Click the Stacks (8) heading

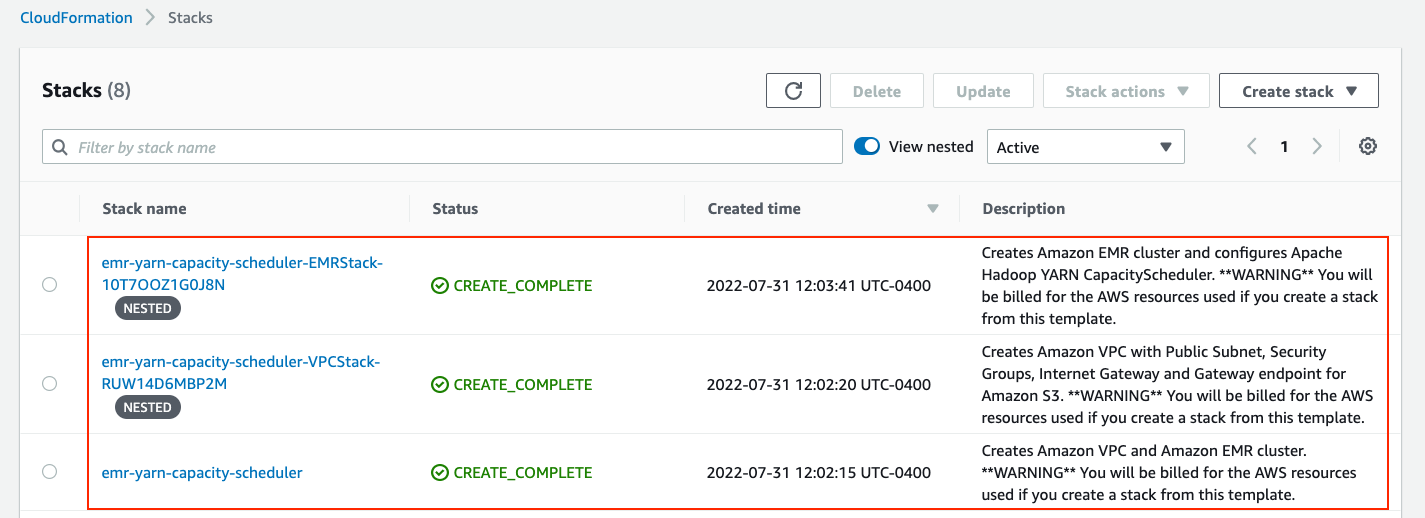coord(86,90)
